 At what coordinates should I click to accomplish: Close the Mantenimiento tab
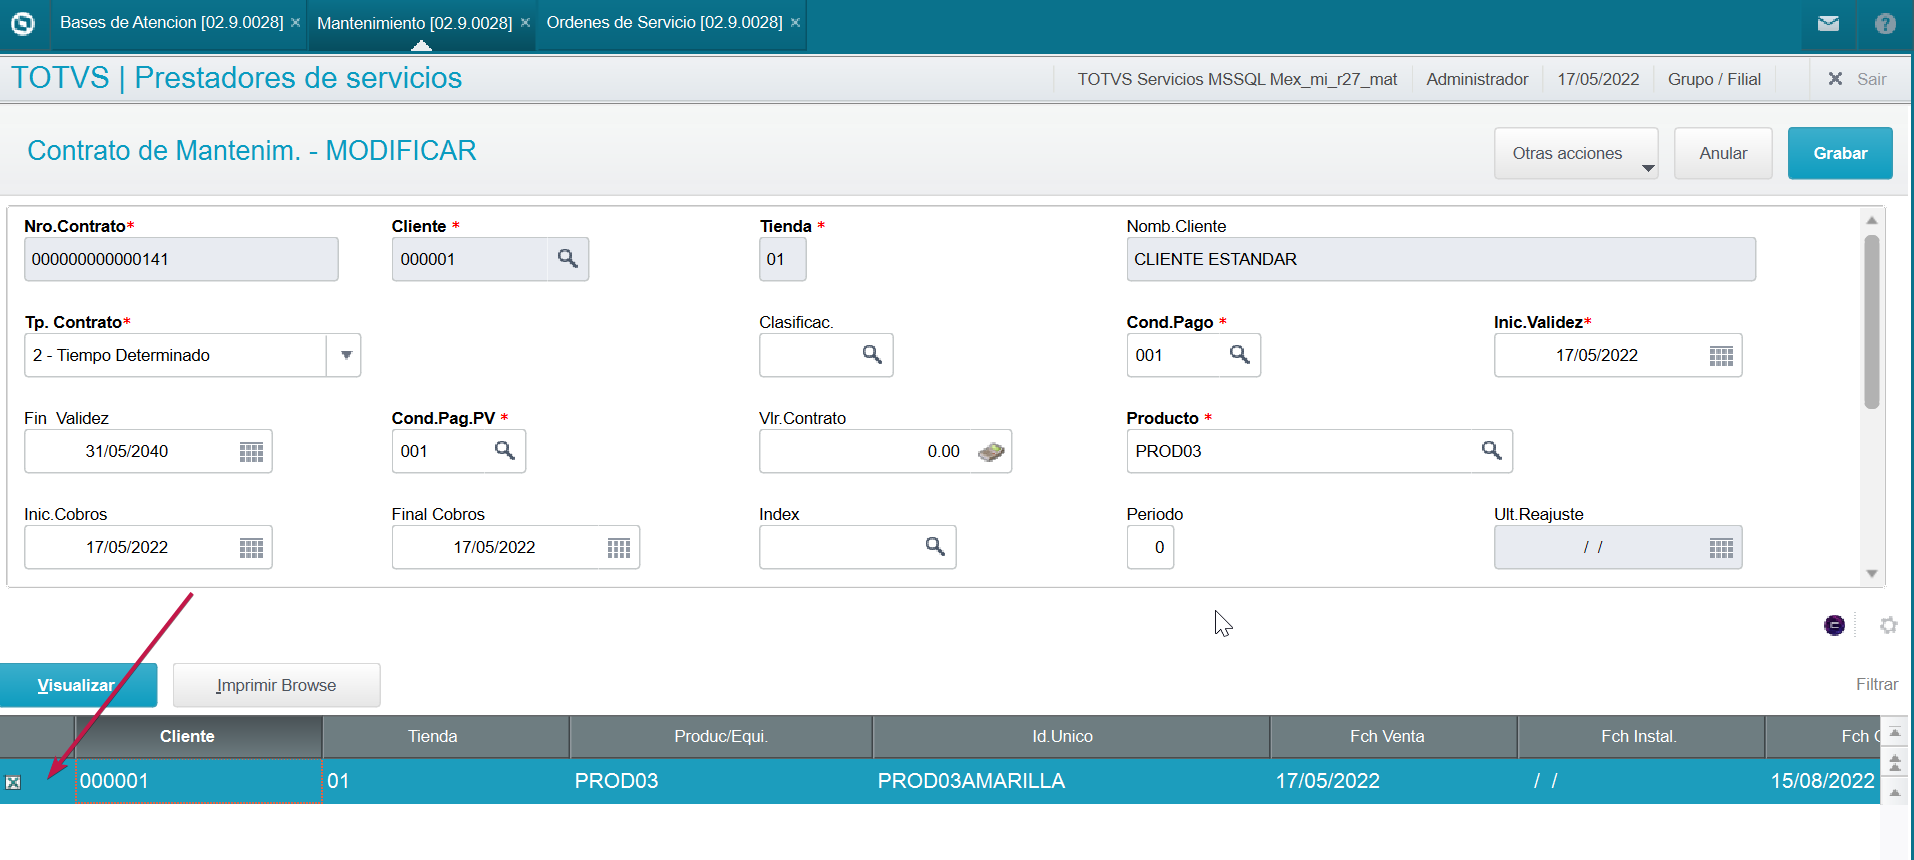click(525, 23)
